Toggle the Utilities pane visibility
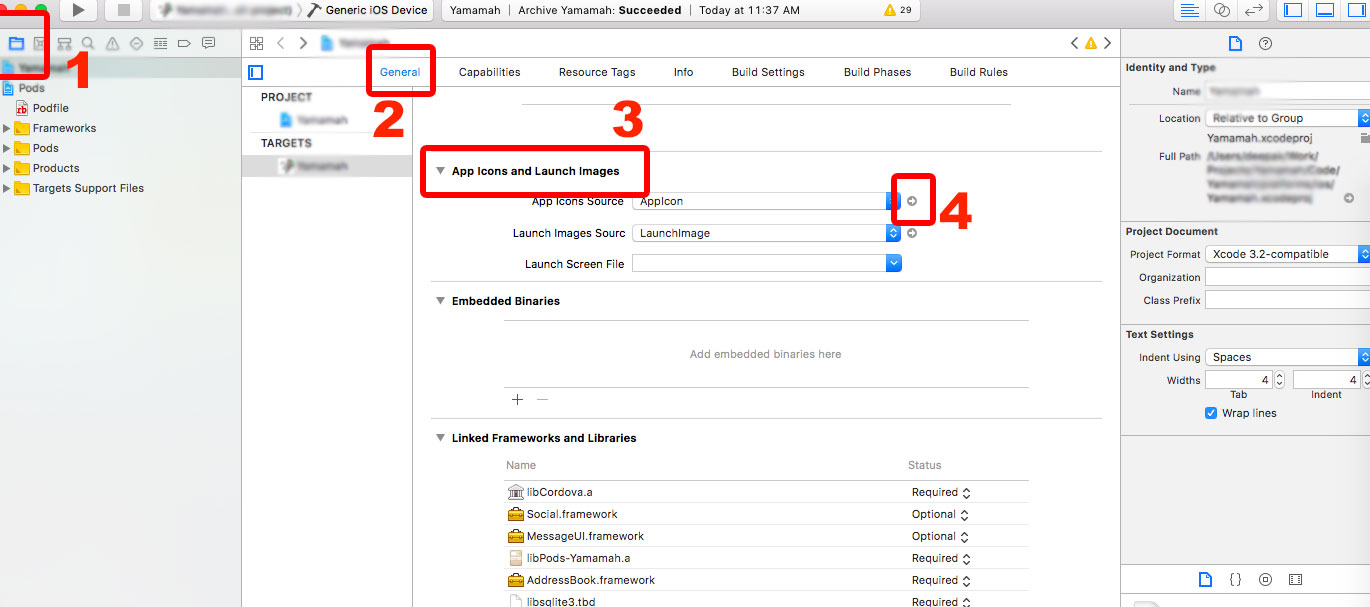The width and height of the screenshot is (1370, 607). coord(1355,10)
